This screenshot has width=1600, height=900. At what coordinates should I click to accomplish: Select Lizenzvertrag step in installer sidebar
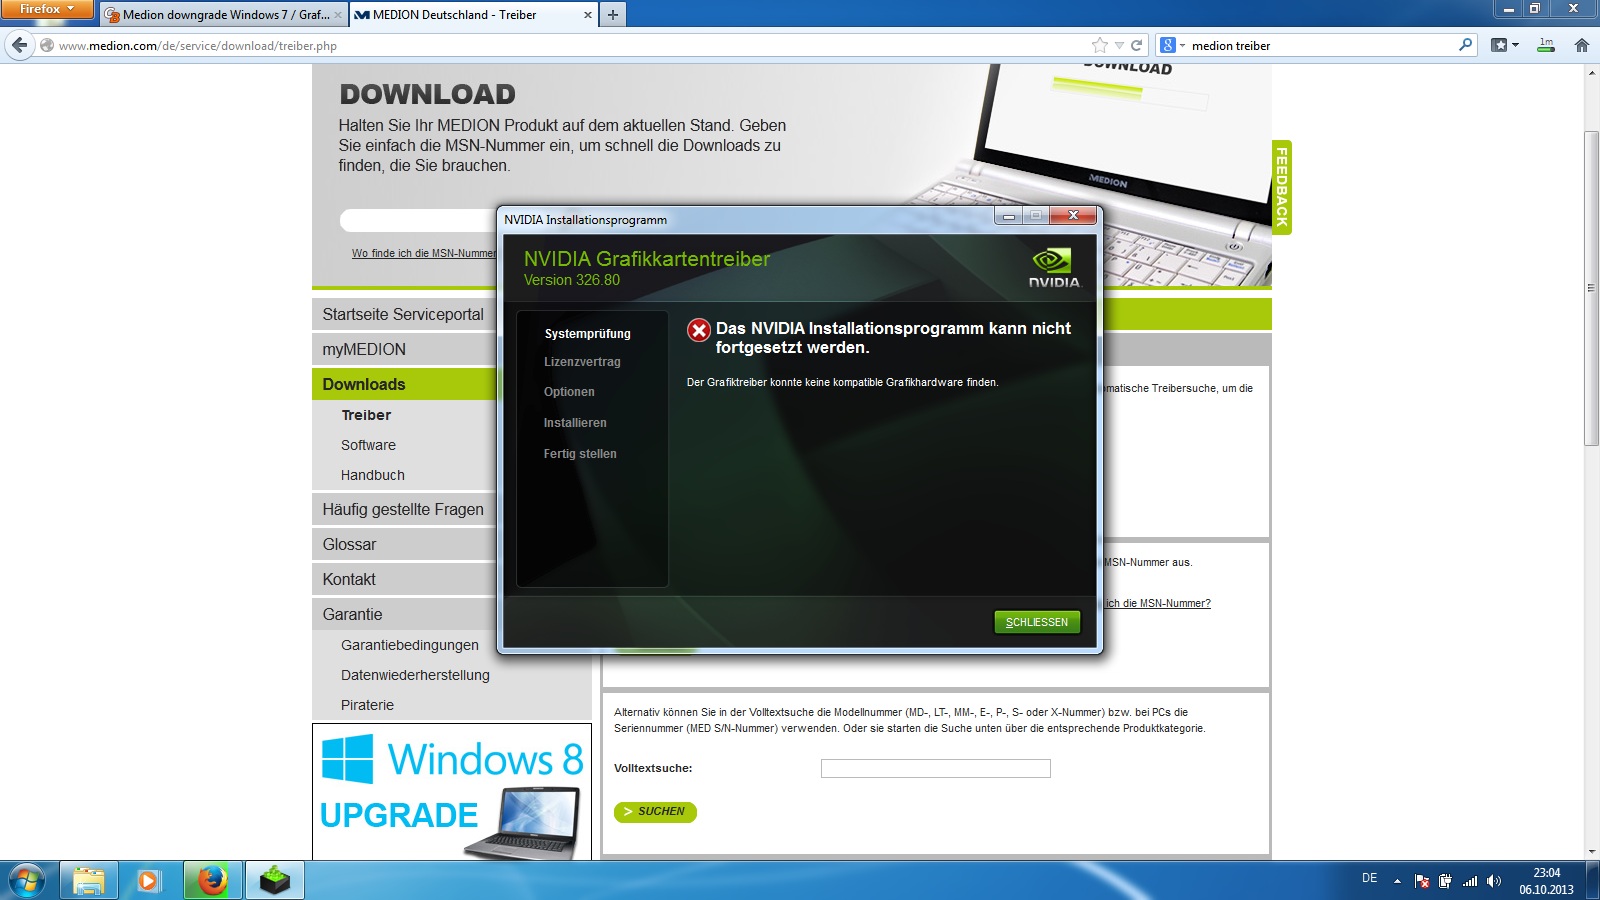[x=582, y=362]
